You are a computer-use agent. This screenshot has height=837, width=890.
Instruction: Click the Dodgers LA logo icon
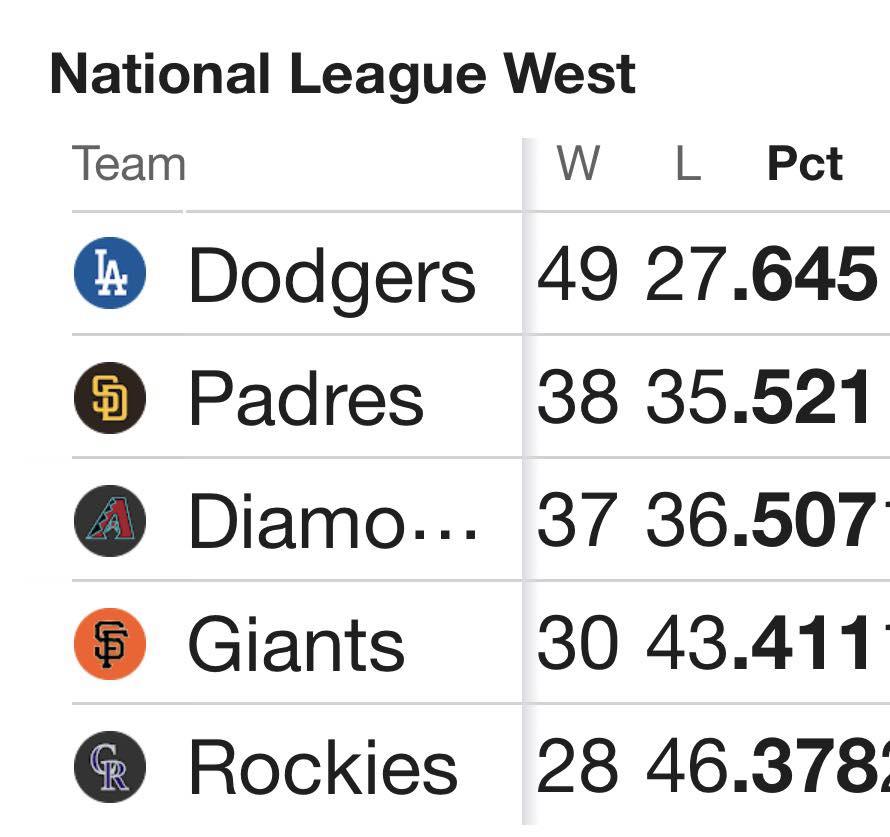pyautogui.click(x=110, y=273)
